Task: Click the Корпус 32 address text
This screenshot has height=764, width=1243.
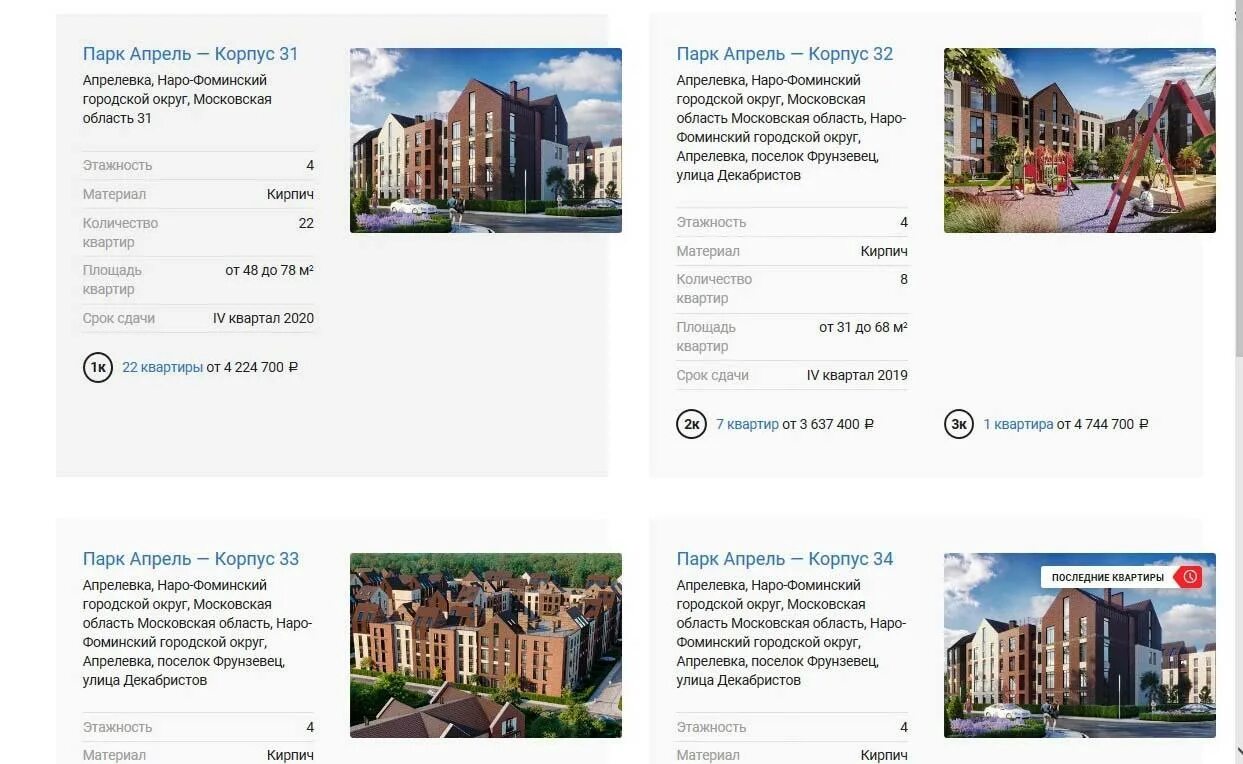Action: click(792, 128)
